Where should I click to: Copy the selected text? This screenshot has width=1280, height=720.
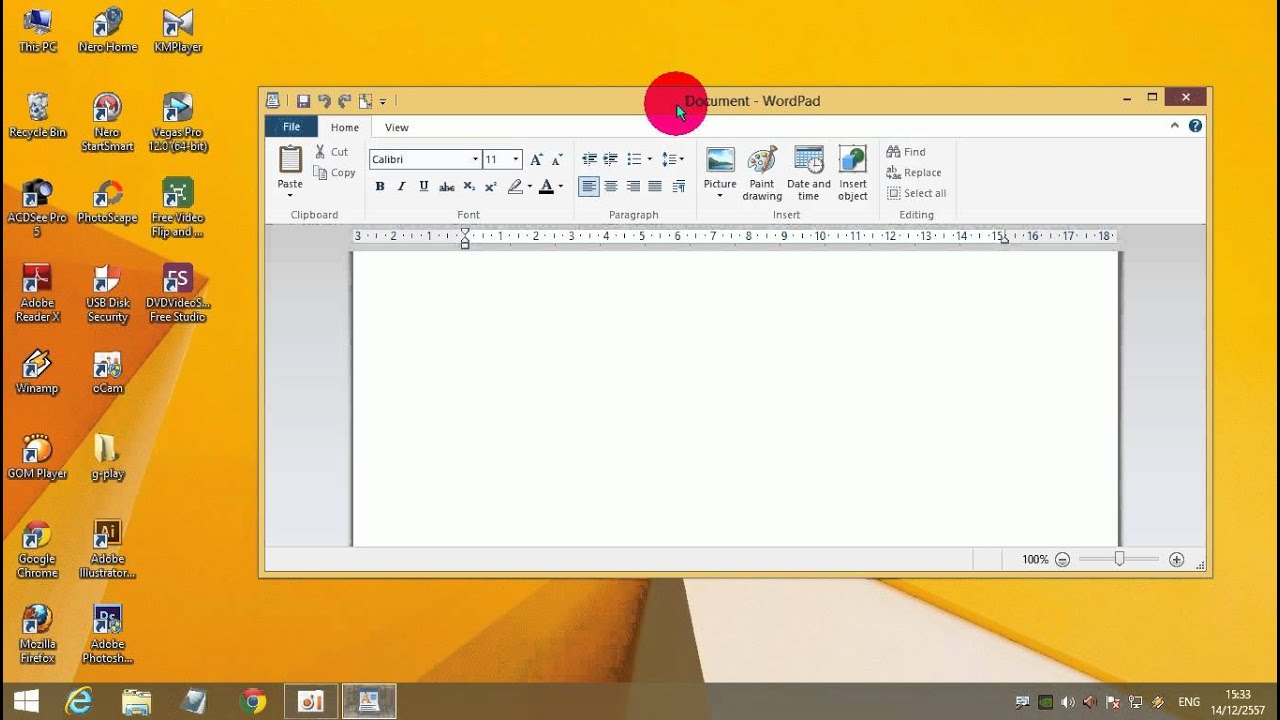point(335,173)
